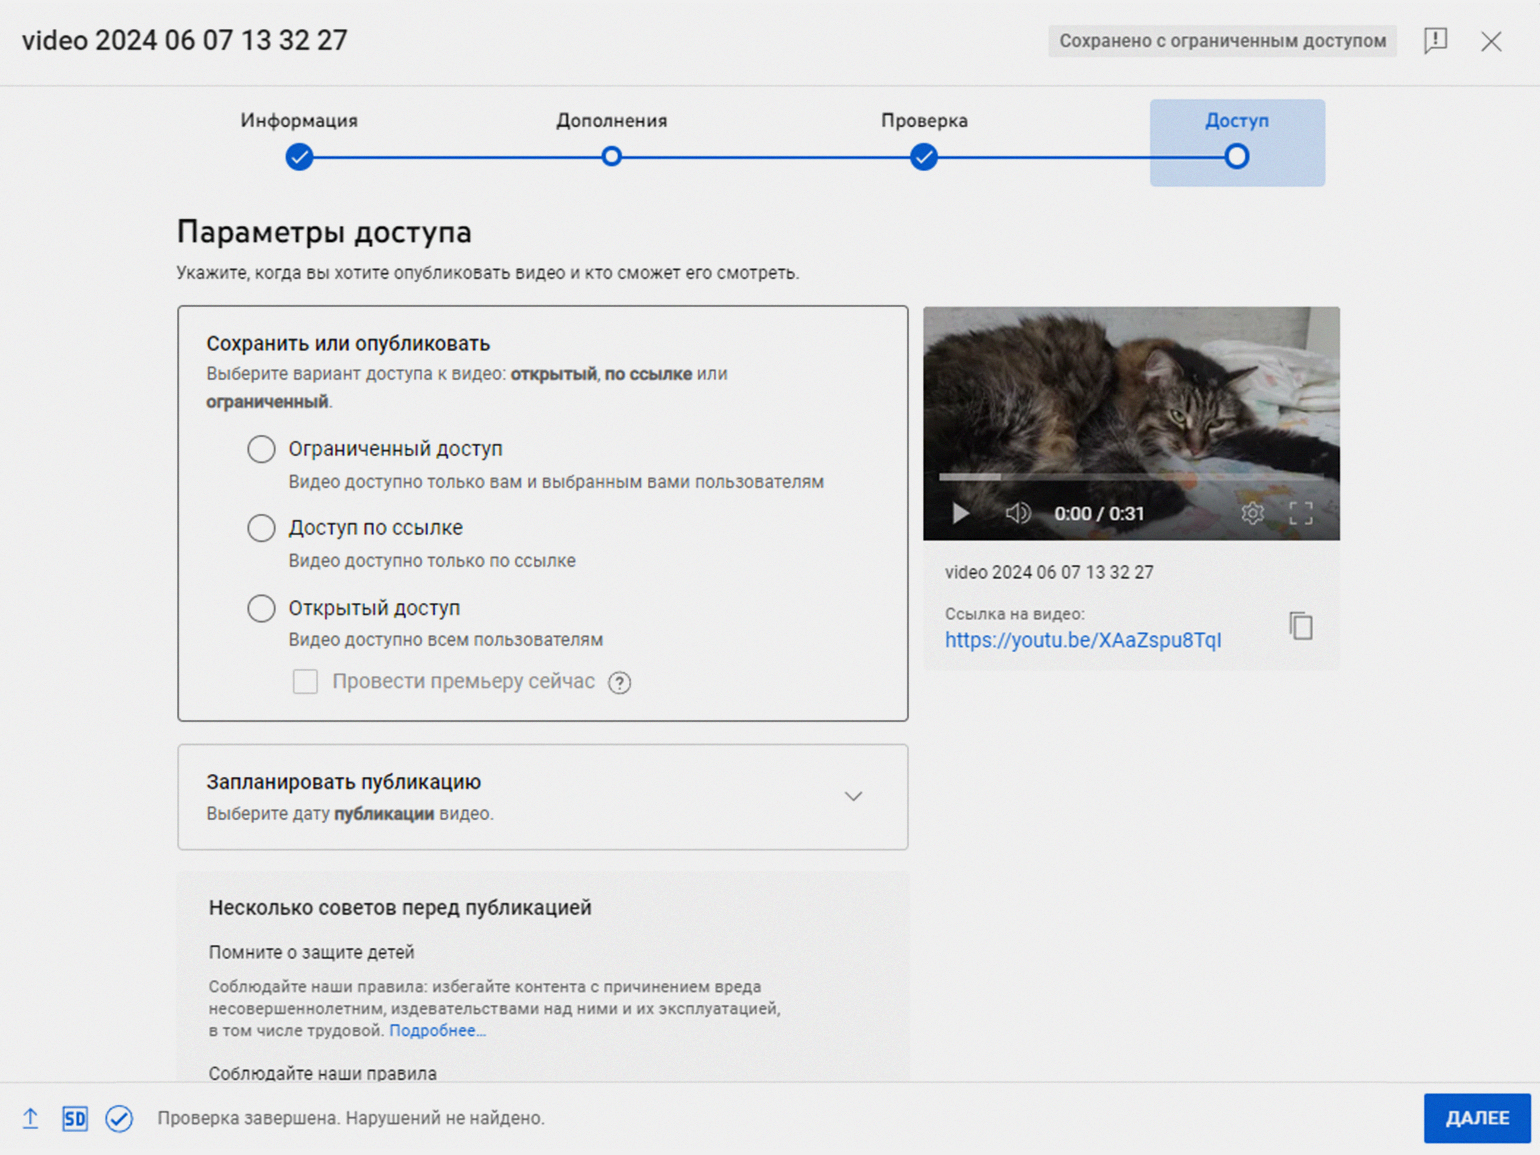Click the ДАЛЕЕ button
1540x1155 pixels.
(1477, 1118)
